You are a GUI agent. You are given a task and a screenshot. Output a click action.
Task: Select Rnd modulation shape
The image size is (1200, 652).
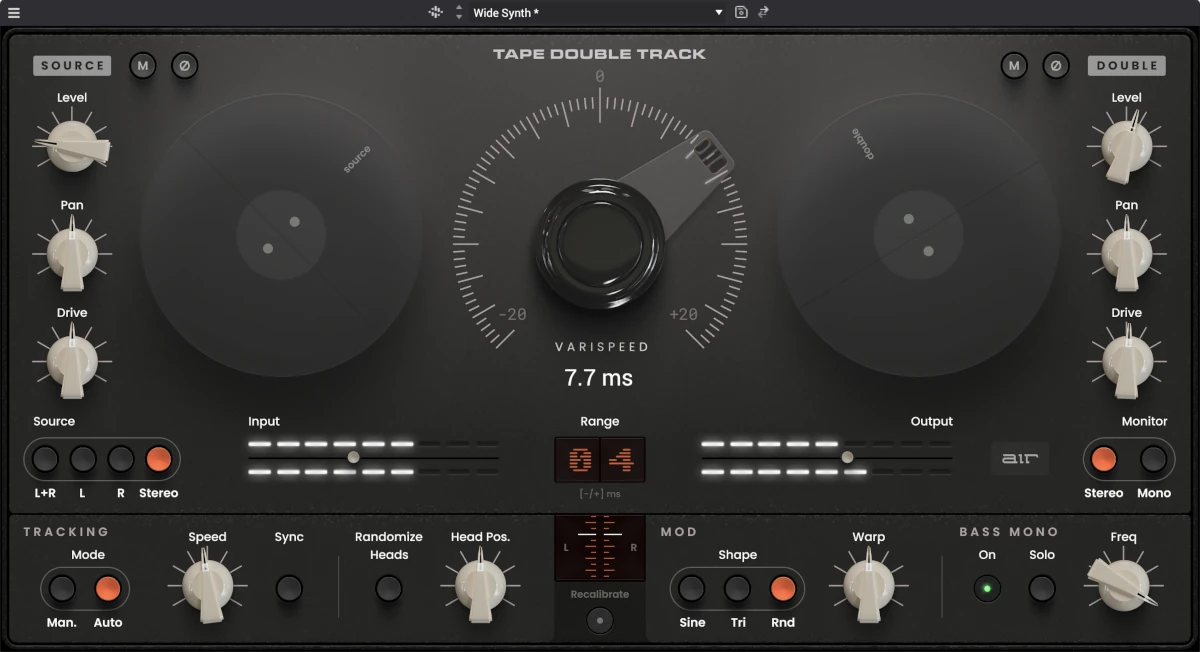(x=783, y=590)
